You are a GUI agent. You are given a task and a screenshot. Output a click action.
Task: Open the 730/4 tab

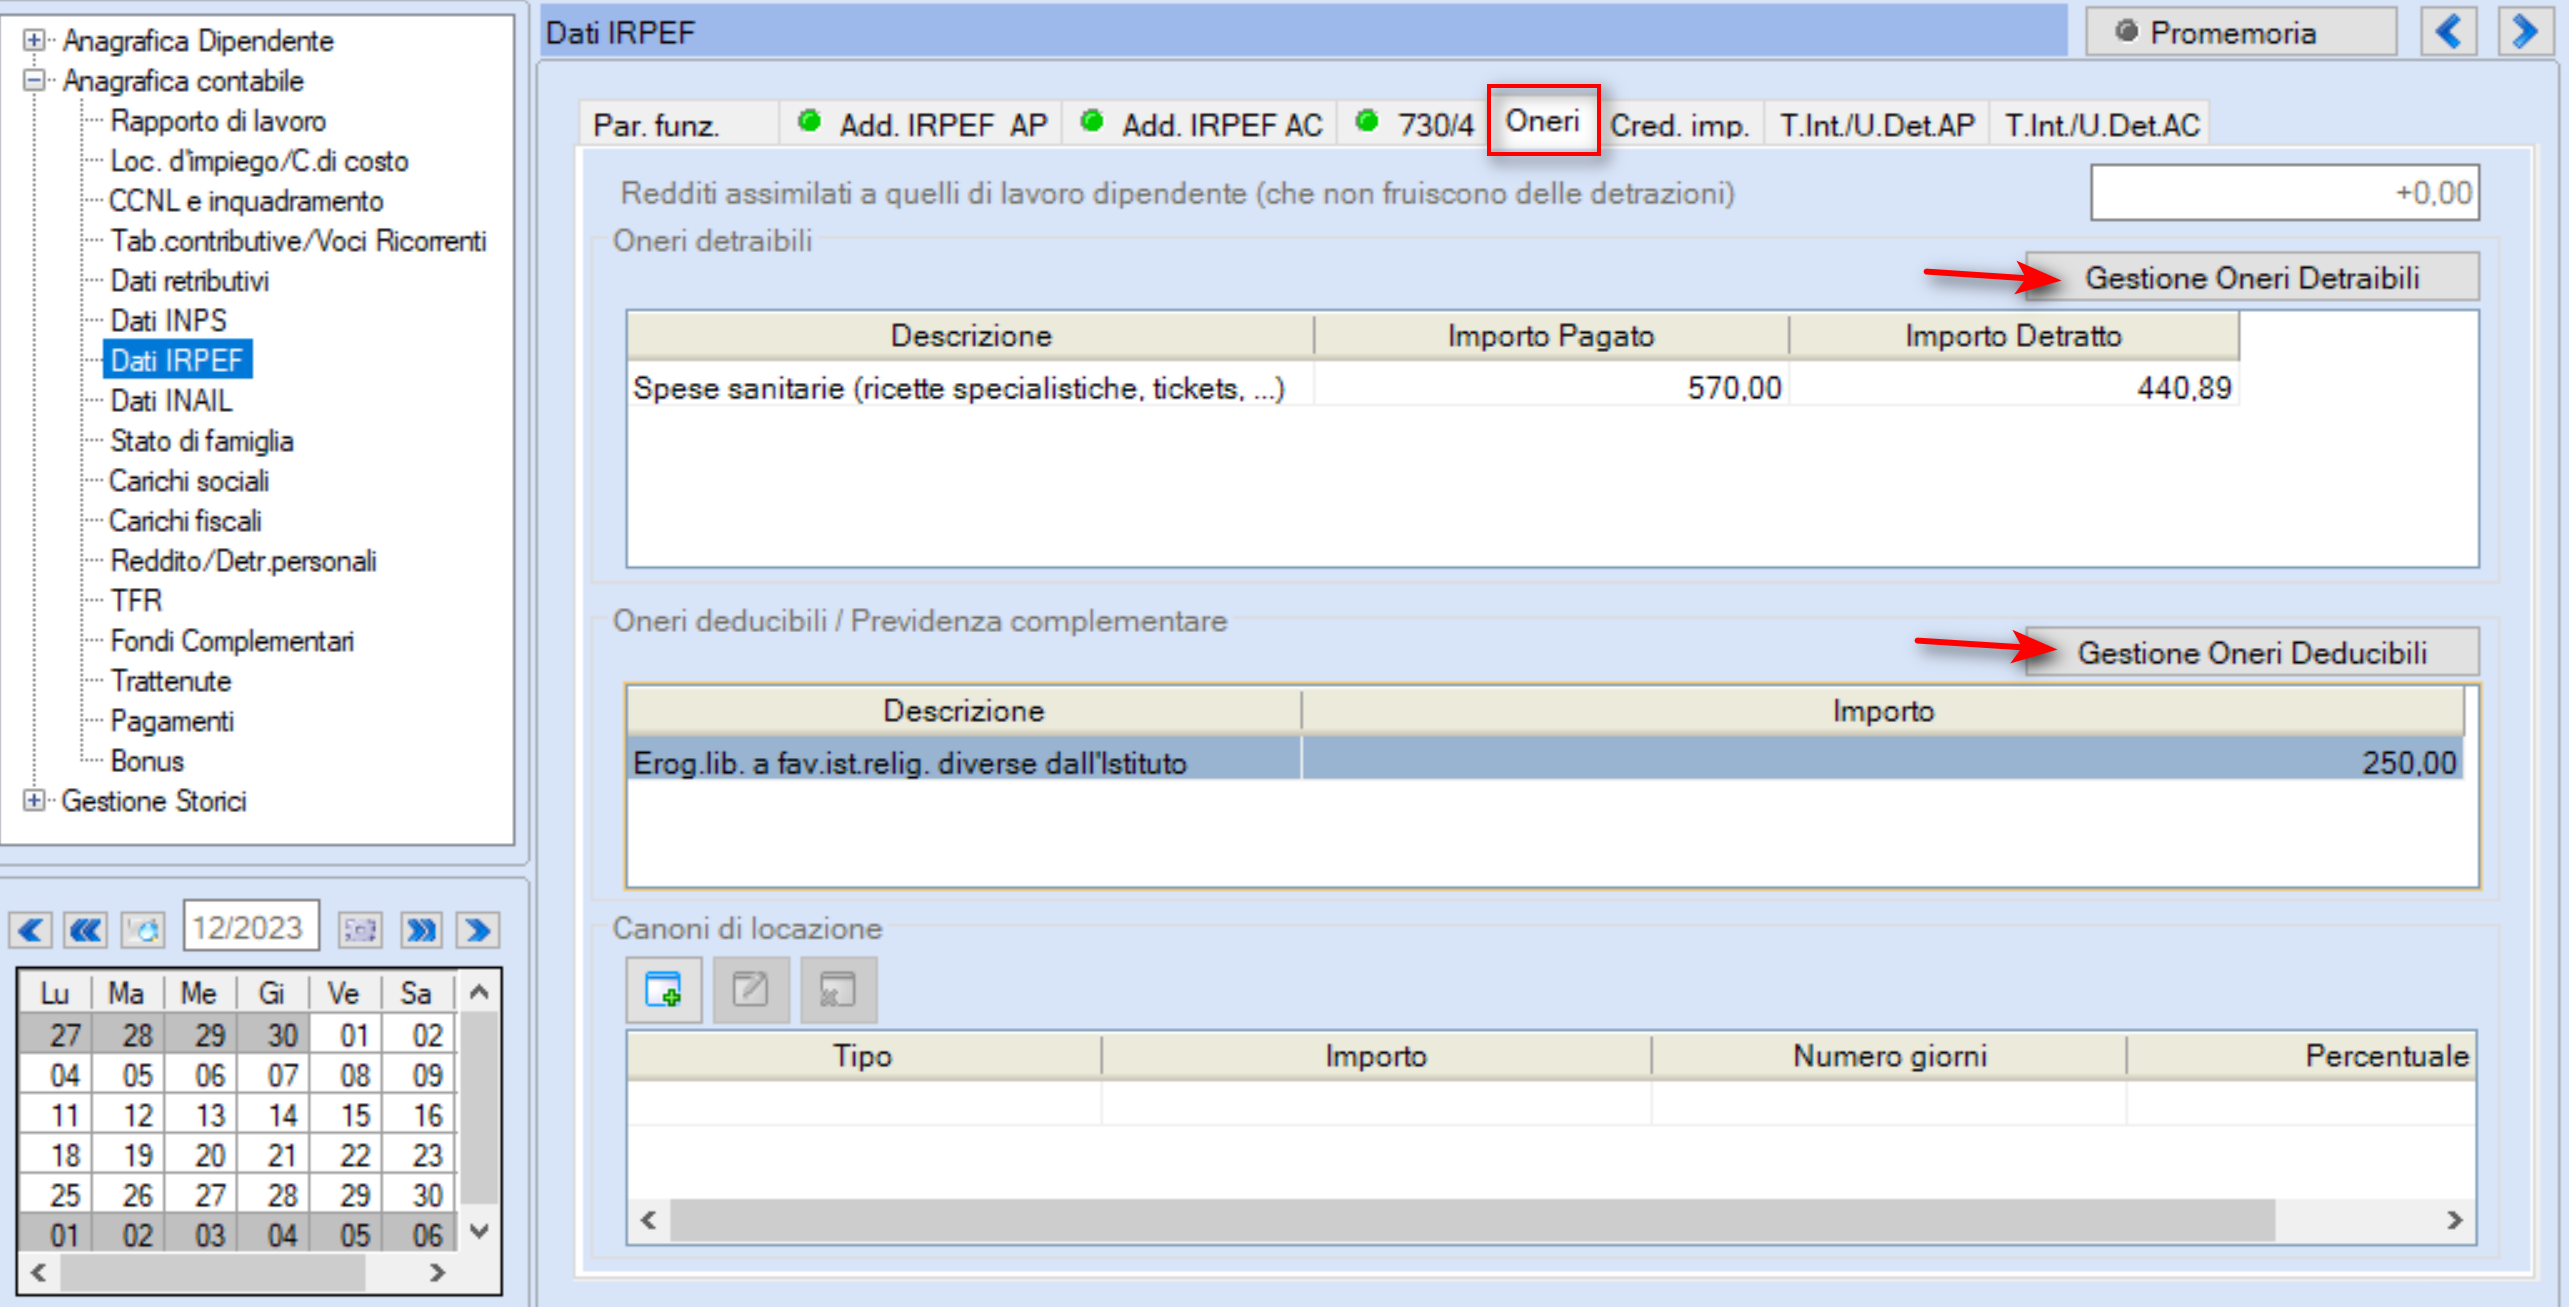pos(1414,125)
